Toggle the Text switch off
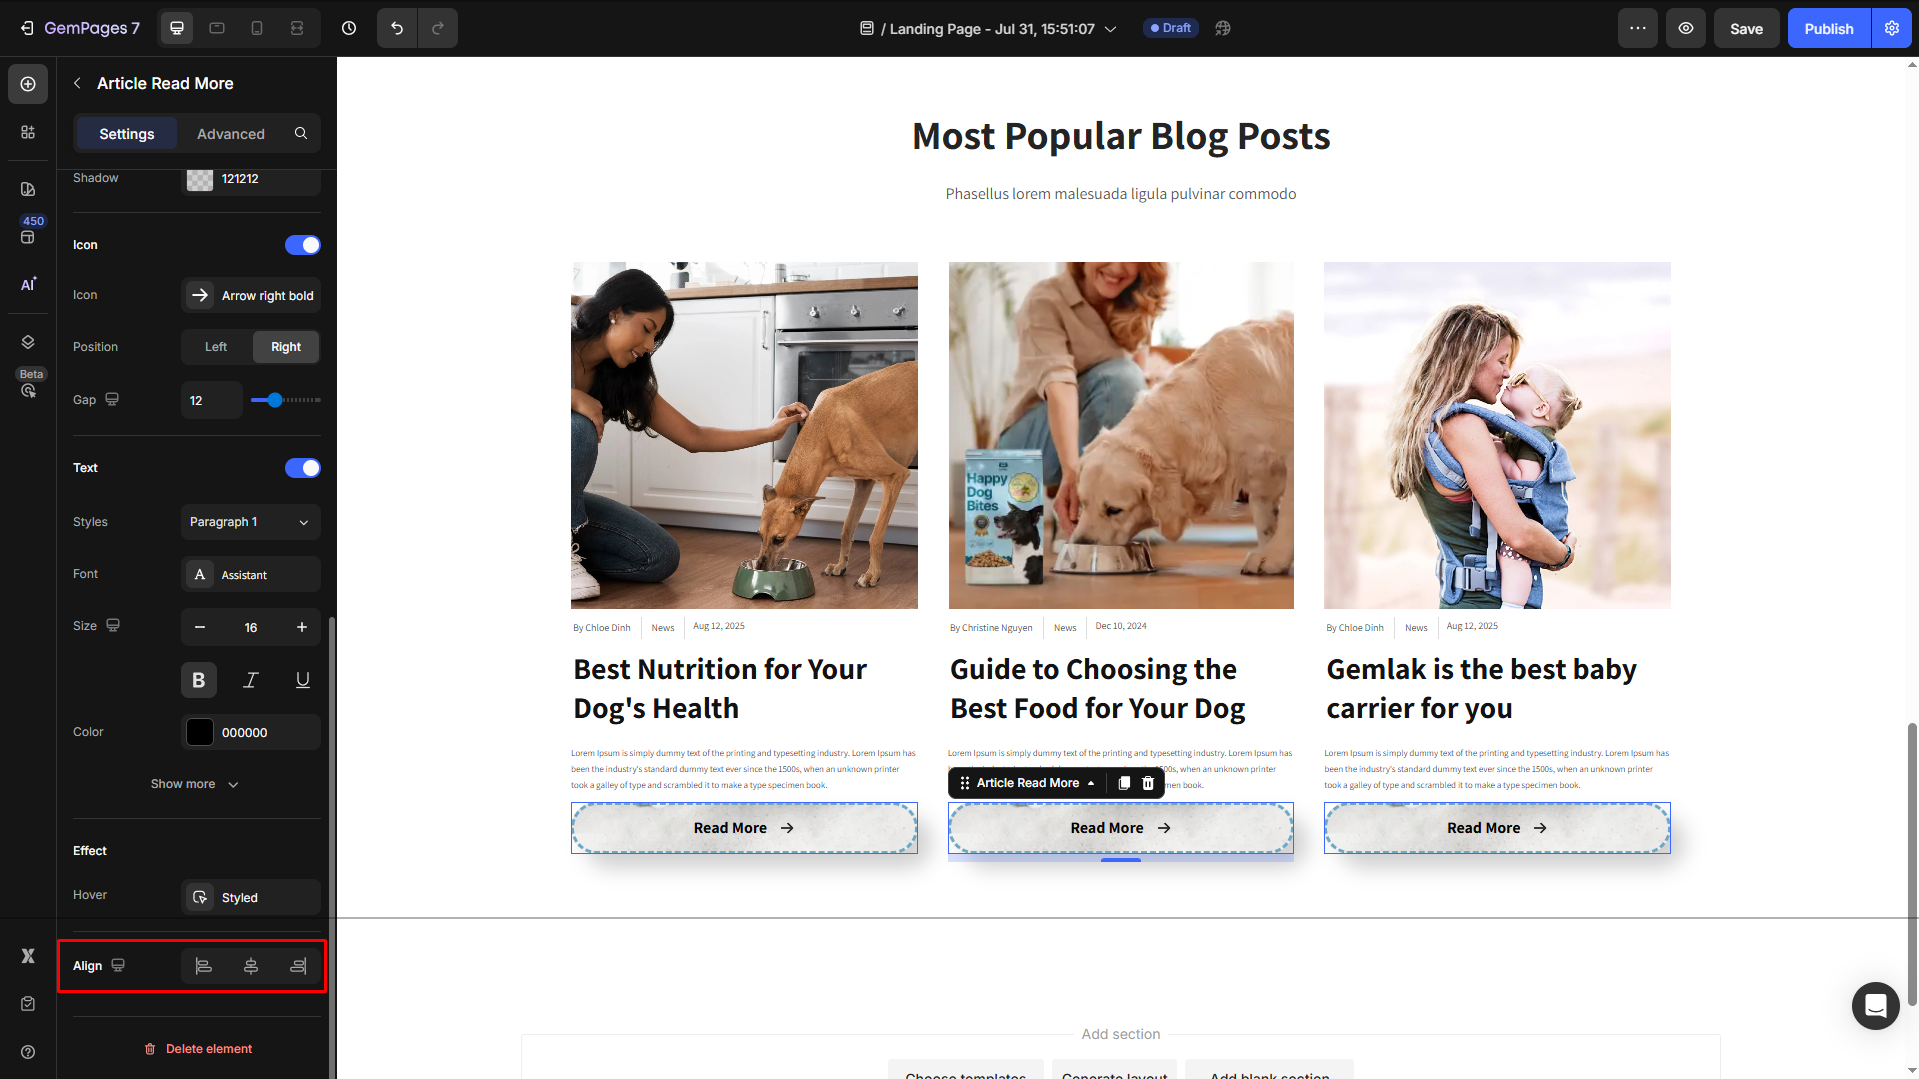This screenshot has width=1919, height=1079. pyautogui.click(x=302, y=468)
